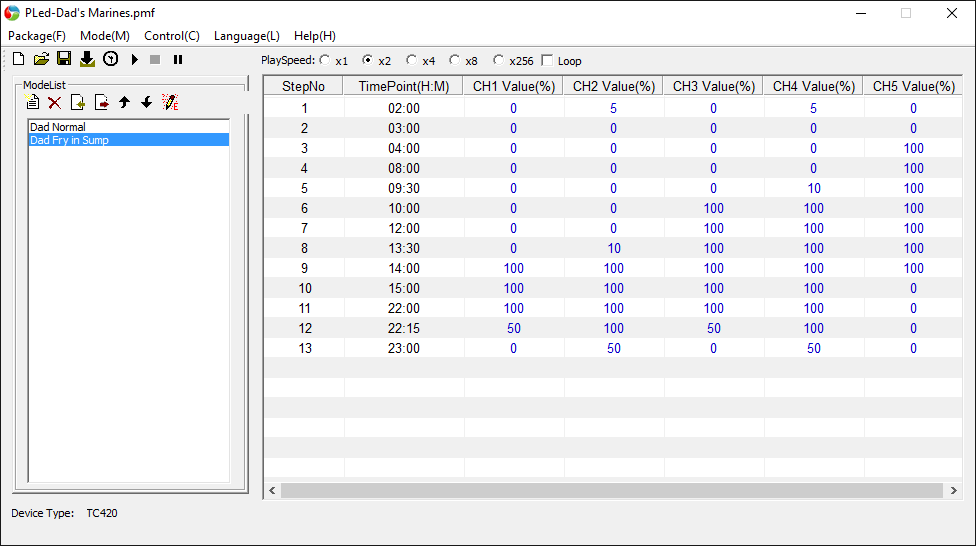Viewport: 976px width, 546px height.
Task: Edit selected mode with pencil icon
Action: (170, 102)
